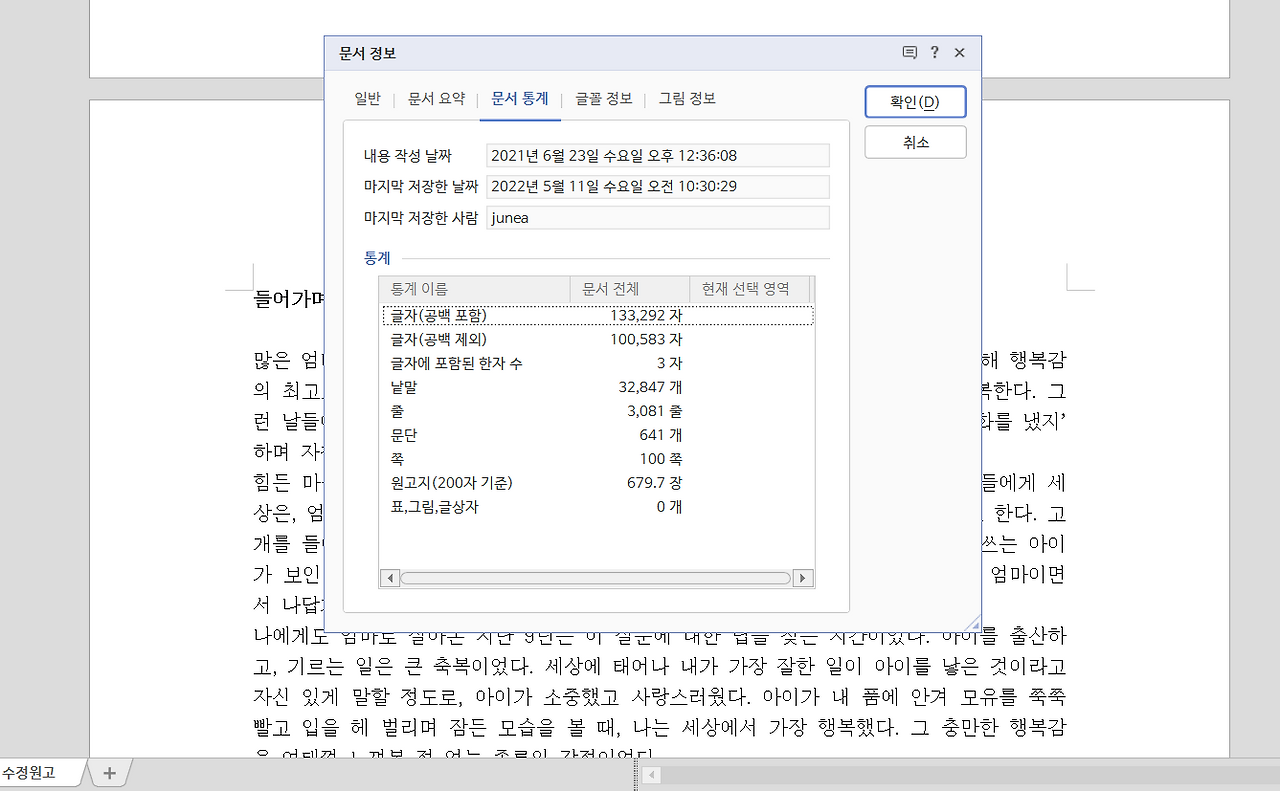Click the dialog resize grip corner
The image size is (1280, 791).
(x=974, y=623)
